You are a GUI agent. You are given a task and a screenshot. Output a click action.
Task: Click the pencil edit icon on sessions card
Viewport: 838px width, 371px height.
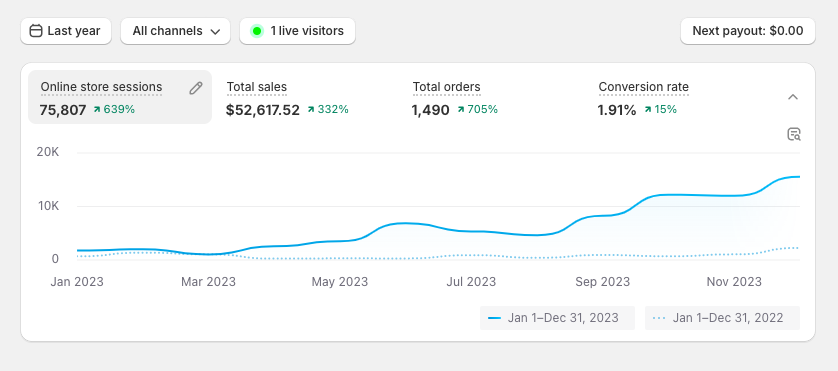click(x=196, y=88)
